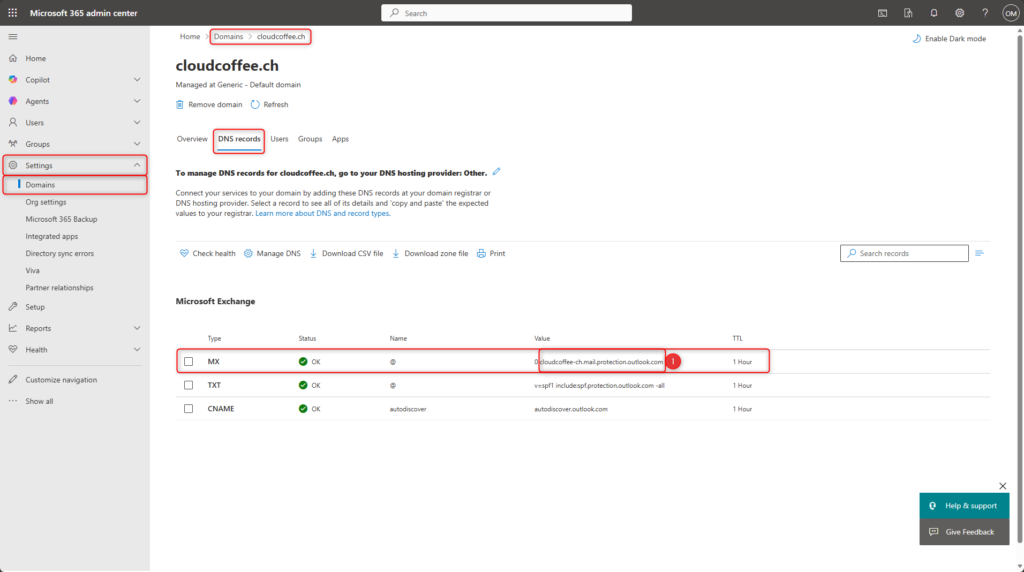Sort by the Type column header

coord(214,338)
